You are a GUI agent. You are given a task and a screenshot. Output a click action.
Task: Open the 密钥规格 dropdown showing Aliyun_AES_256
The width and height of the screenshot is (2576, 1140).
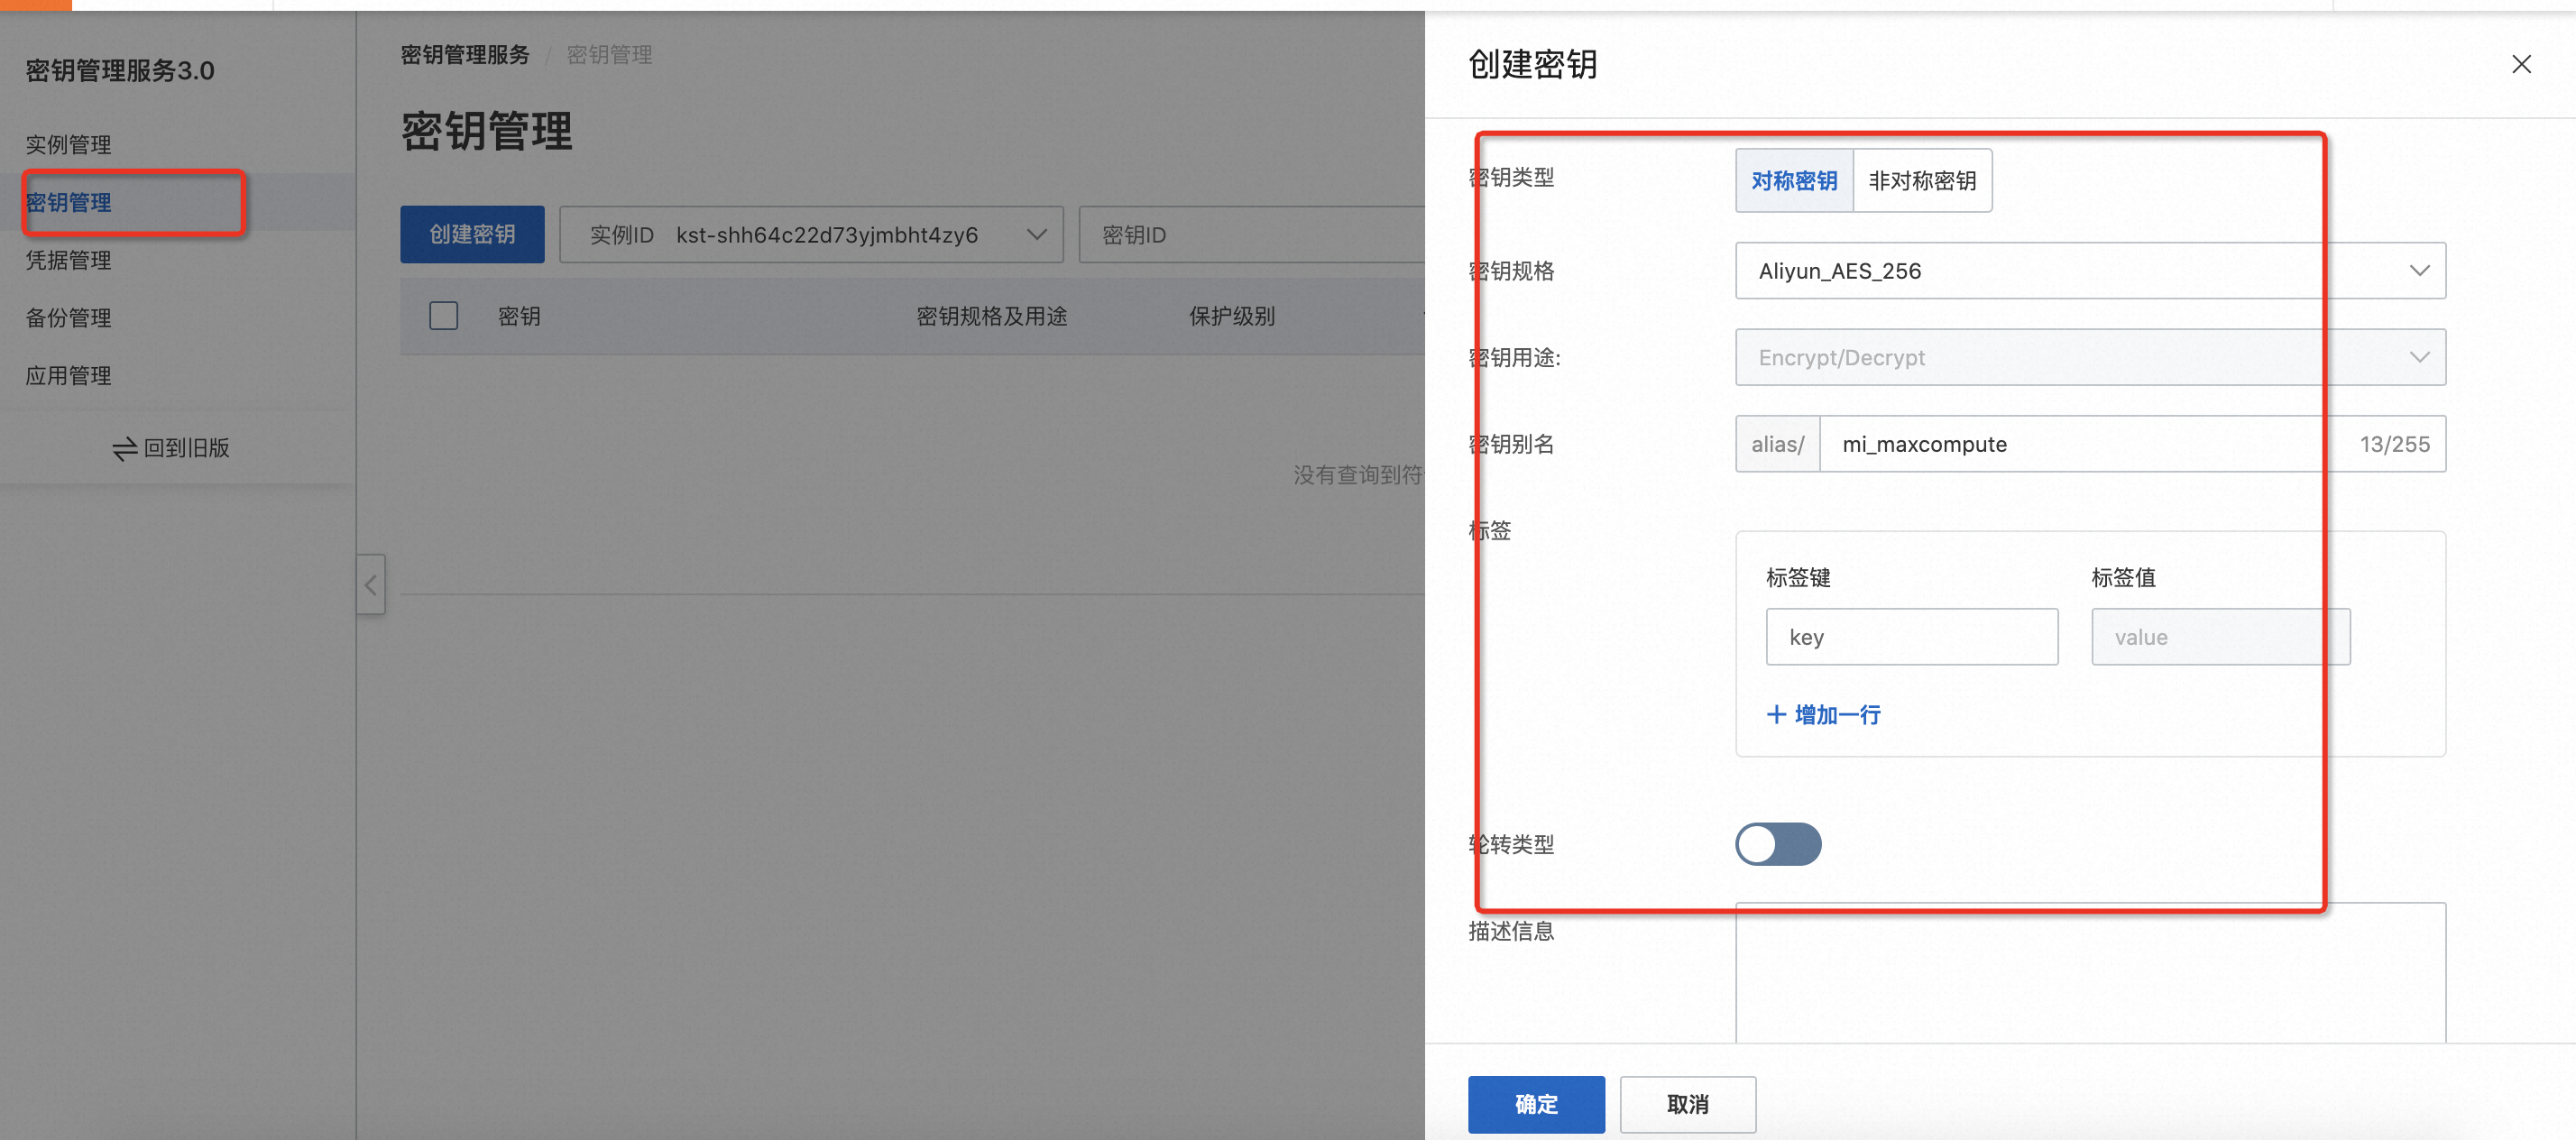[x=2090, y=271]
